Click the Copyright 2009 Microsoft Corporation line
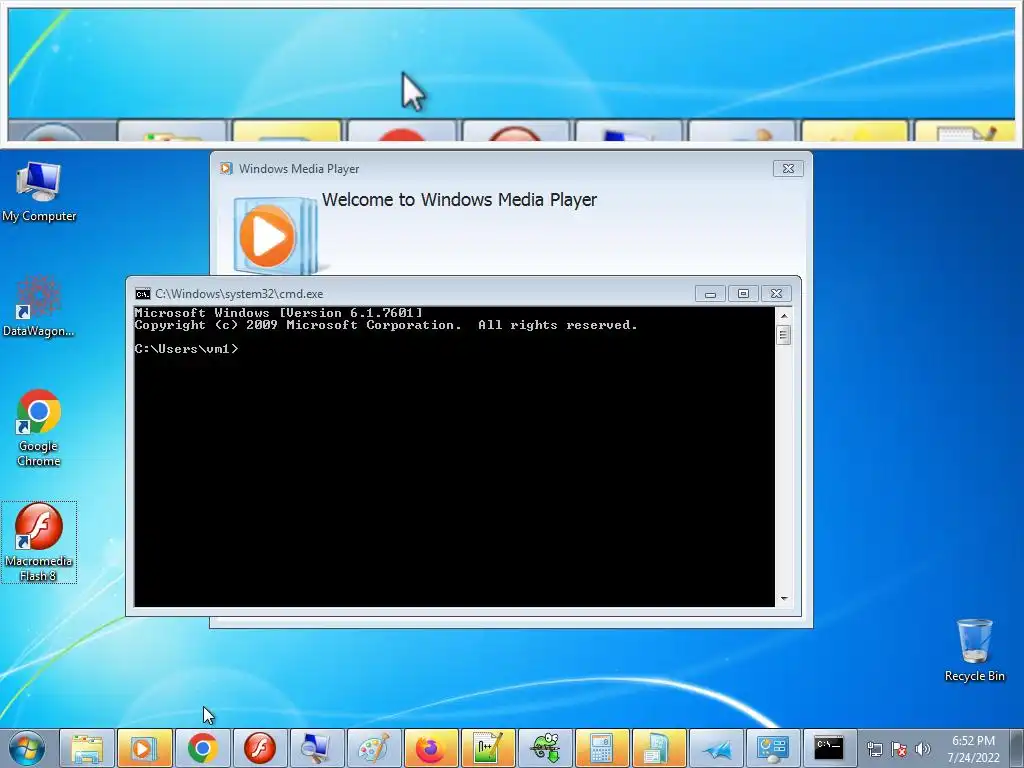This screenshot has height=768, width=1024. coord(386,325)
